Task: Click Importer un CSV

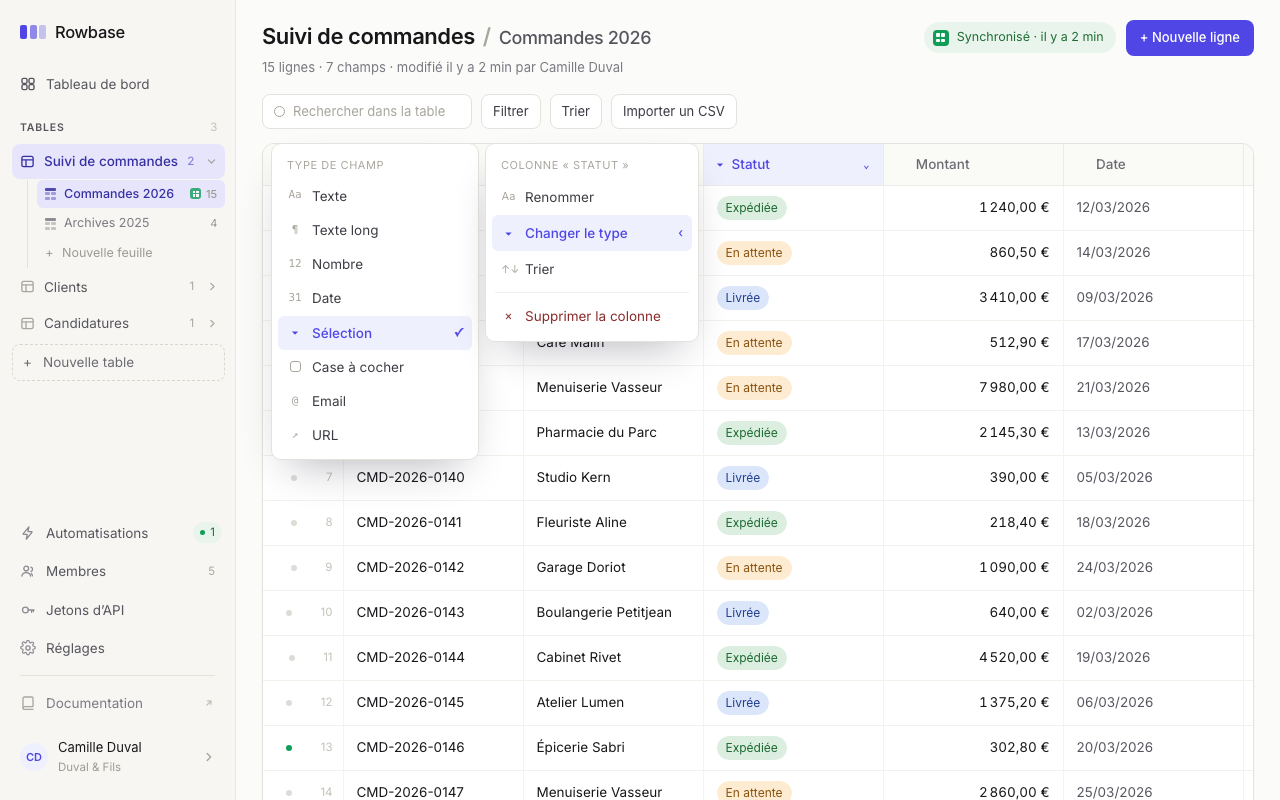Action: (674, 112)
